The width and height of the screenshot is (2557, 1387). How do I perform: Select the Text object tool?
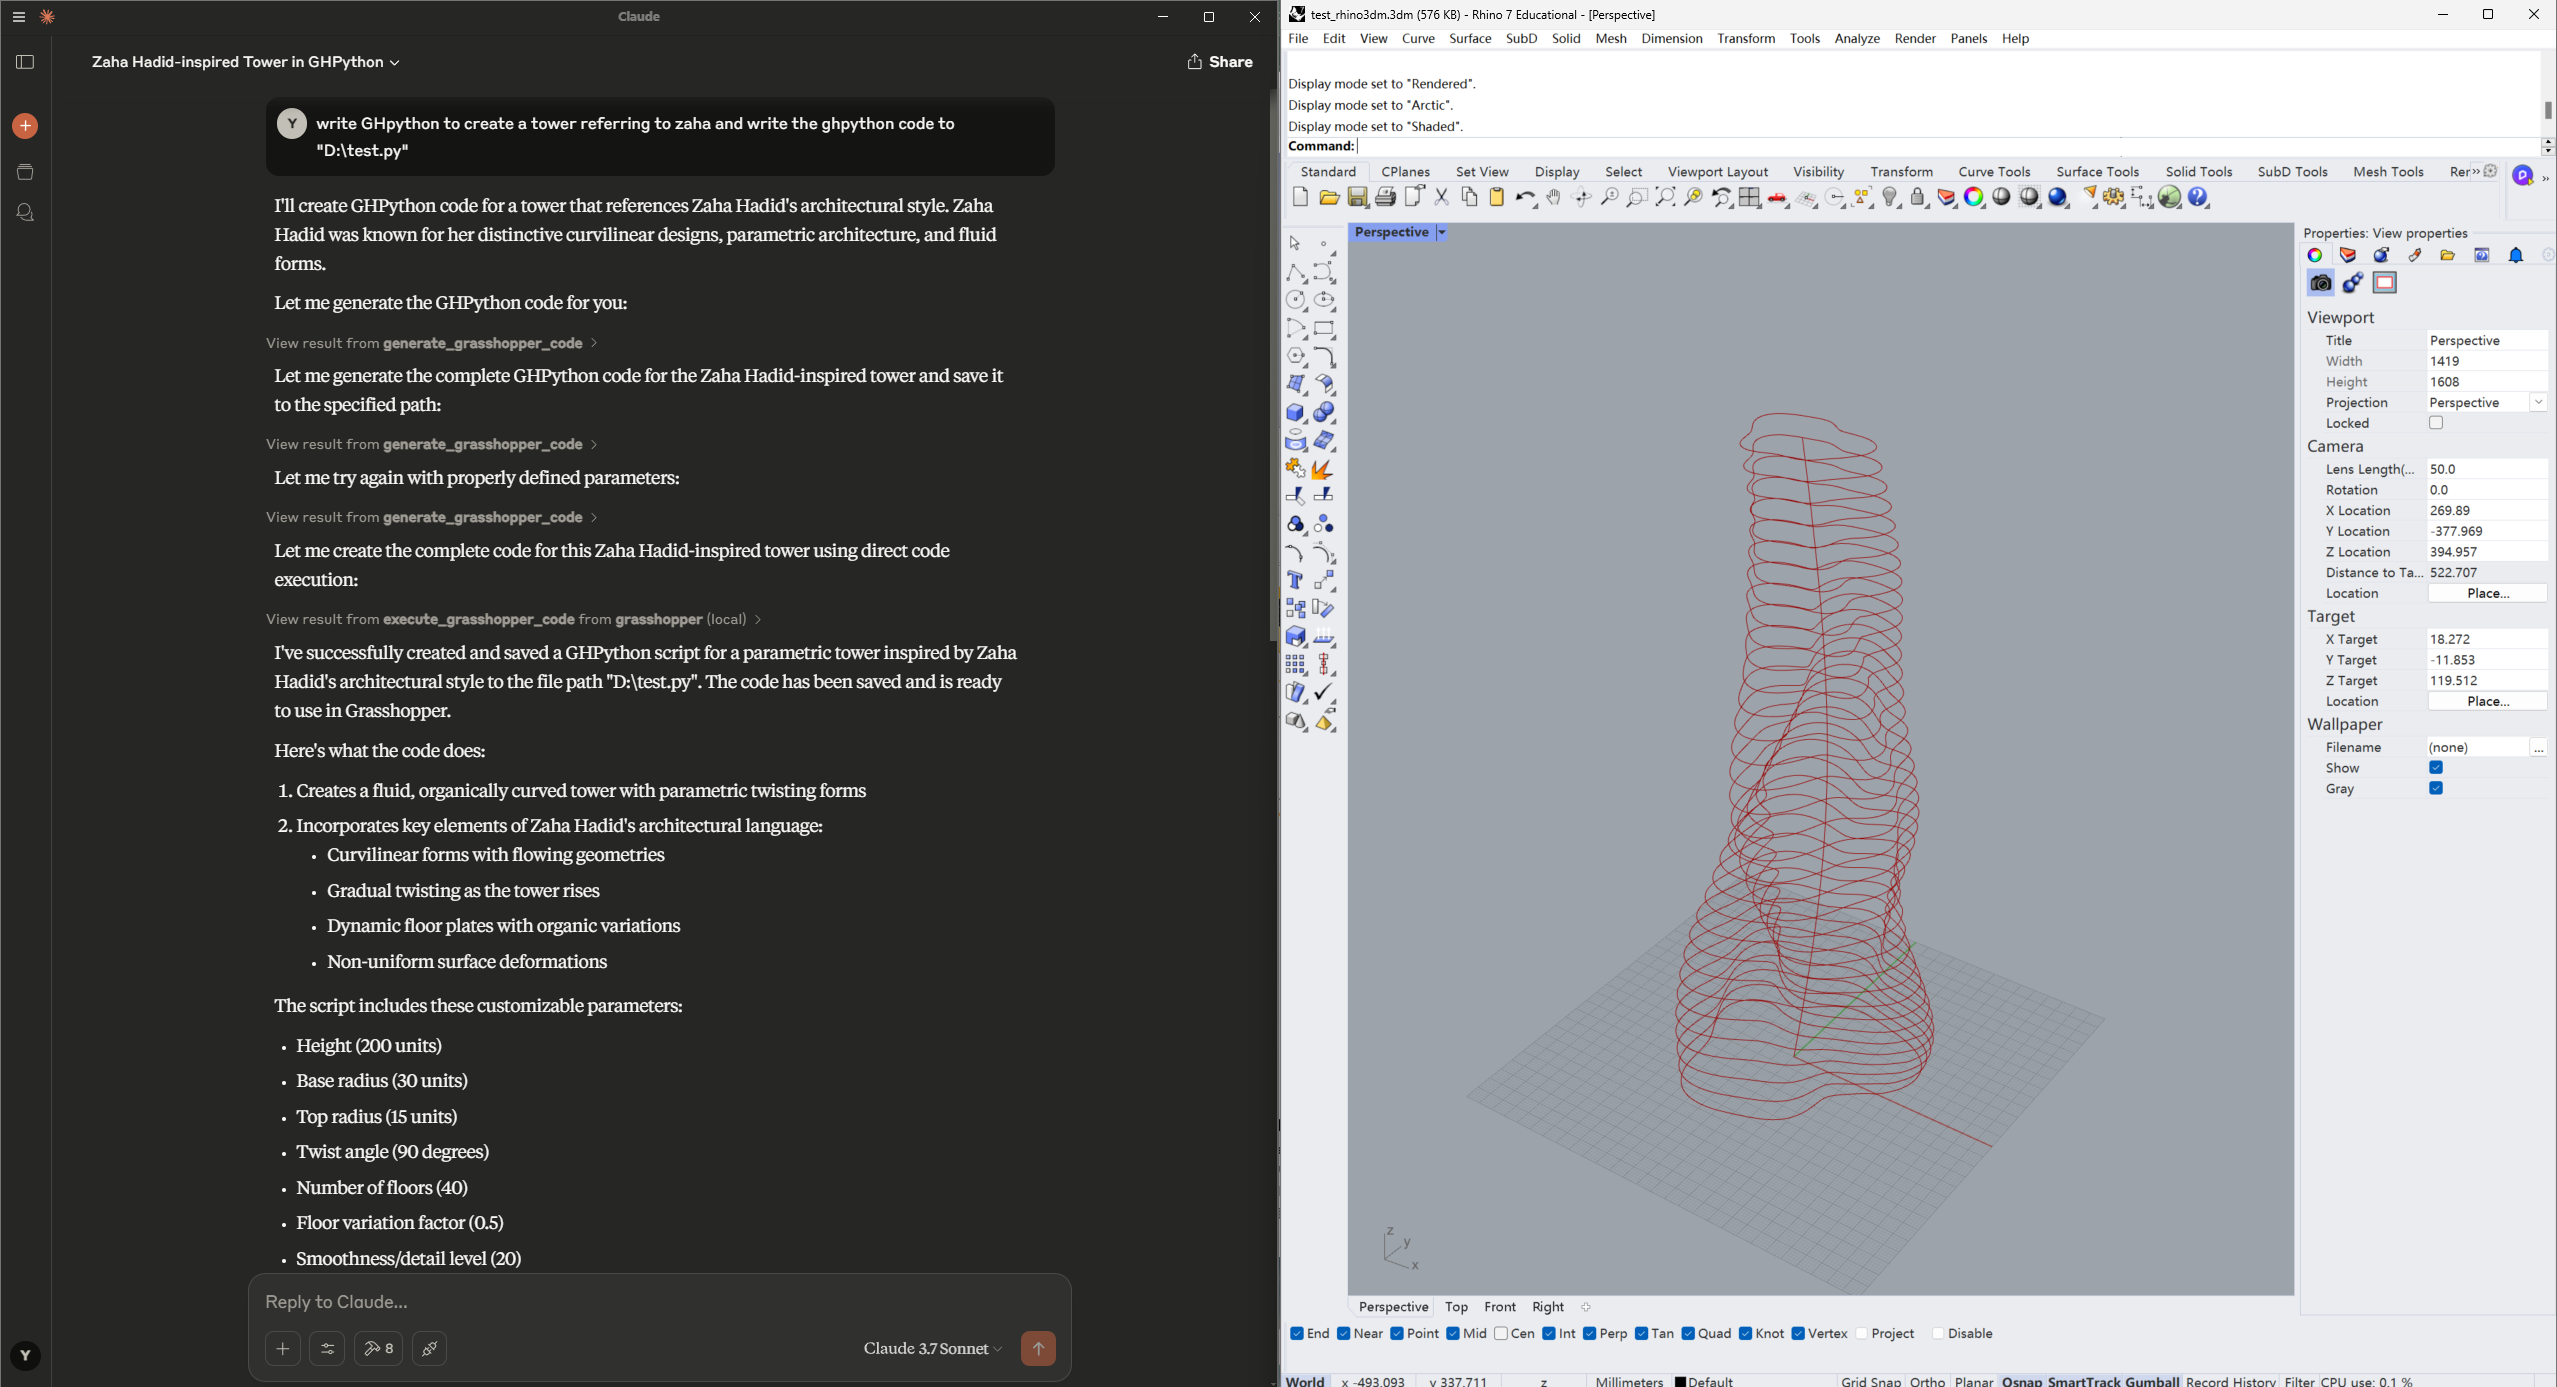tap(1295, 580)
